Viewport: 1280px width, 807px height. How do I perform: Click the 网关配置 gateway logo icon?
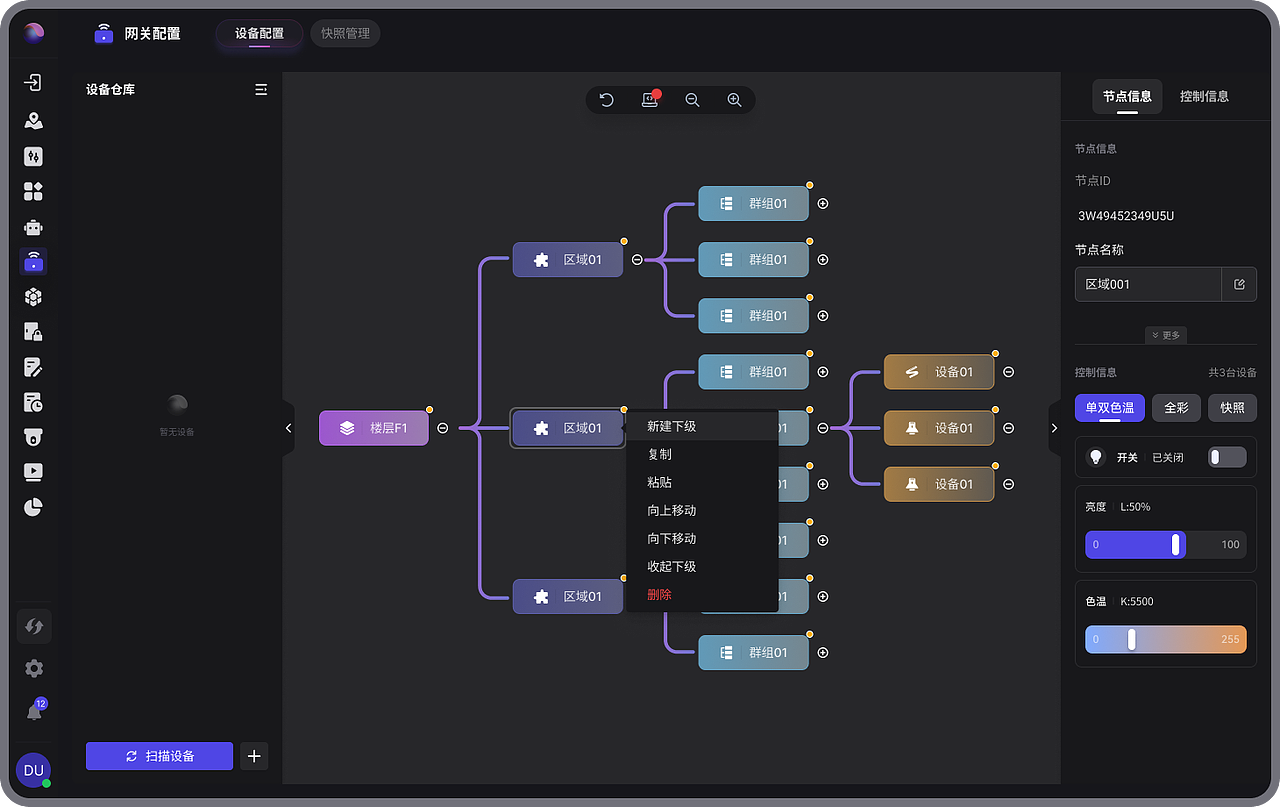tap(104, 33)
